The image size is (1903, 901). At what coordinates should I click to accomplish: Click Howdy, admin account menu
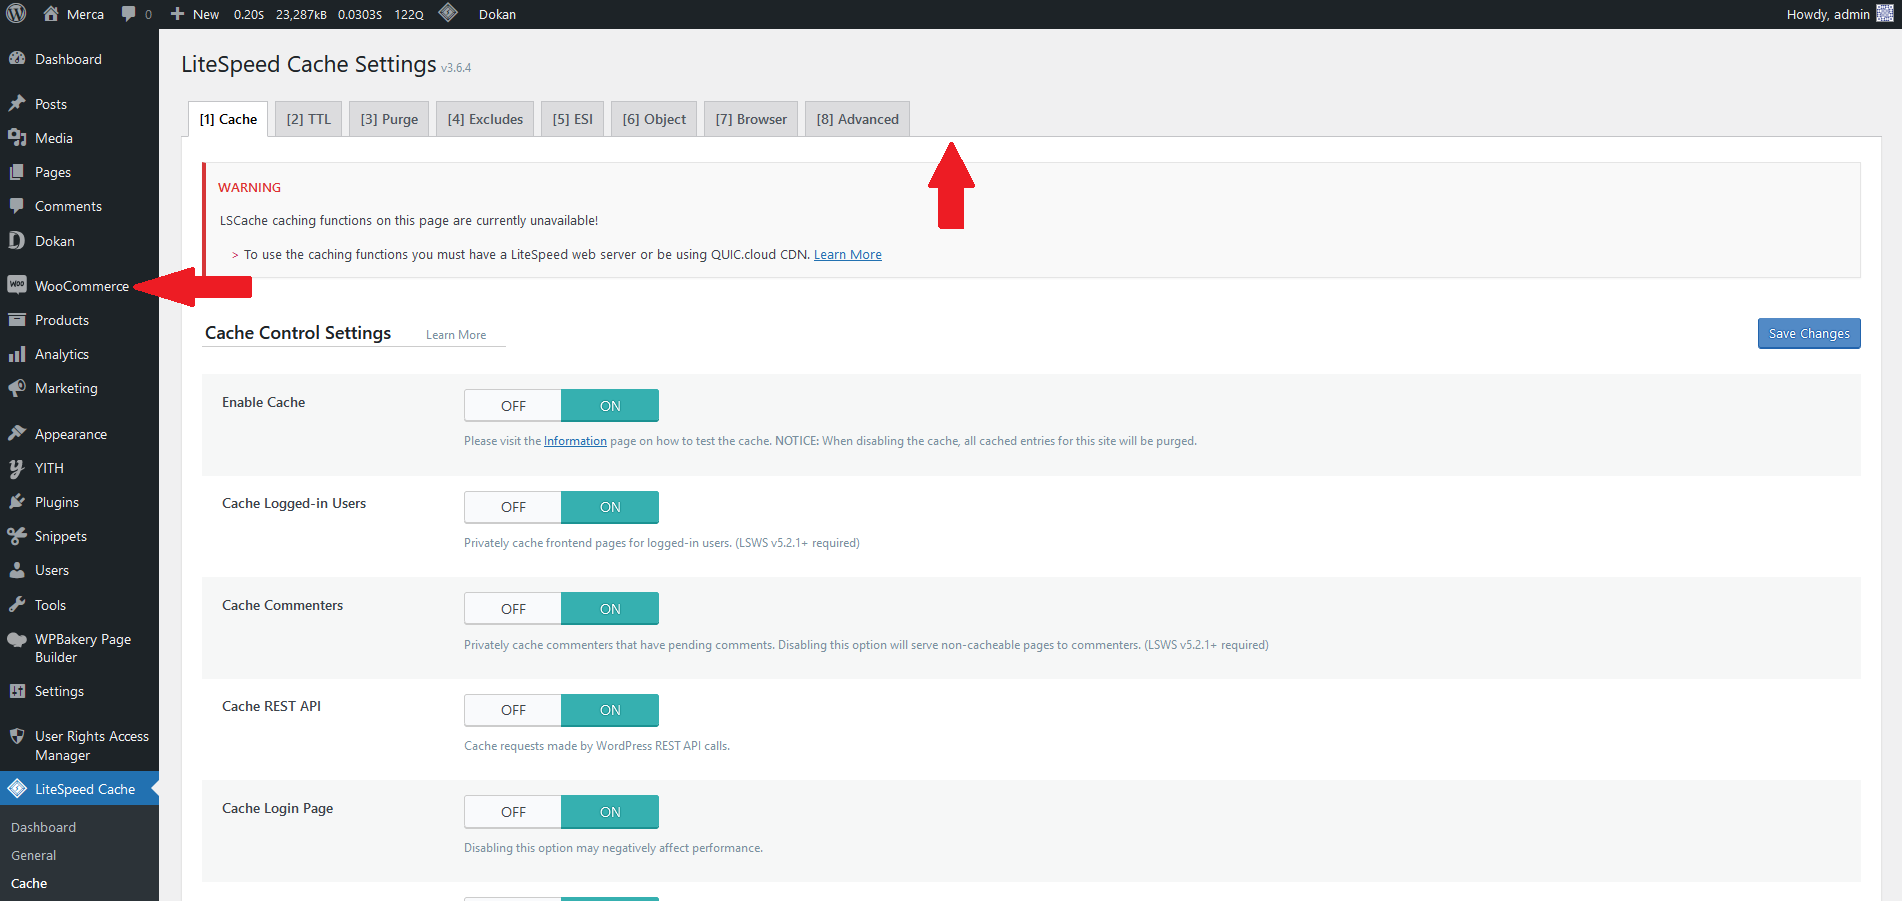(1839, 14)
